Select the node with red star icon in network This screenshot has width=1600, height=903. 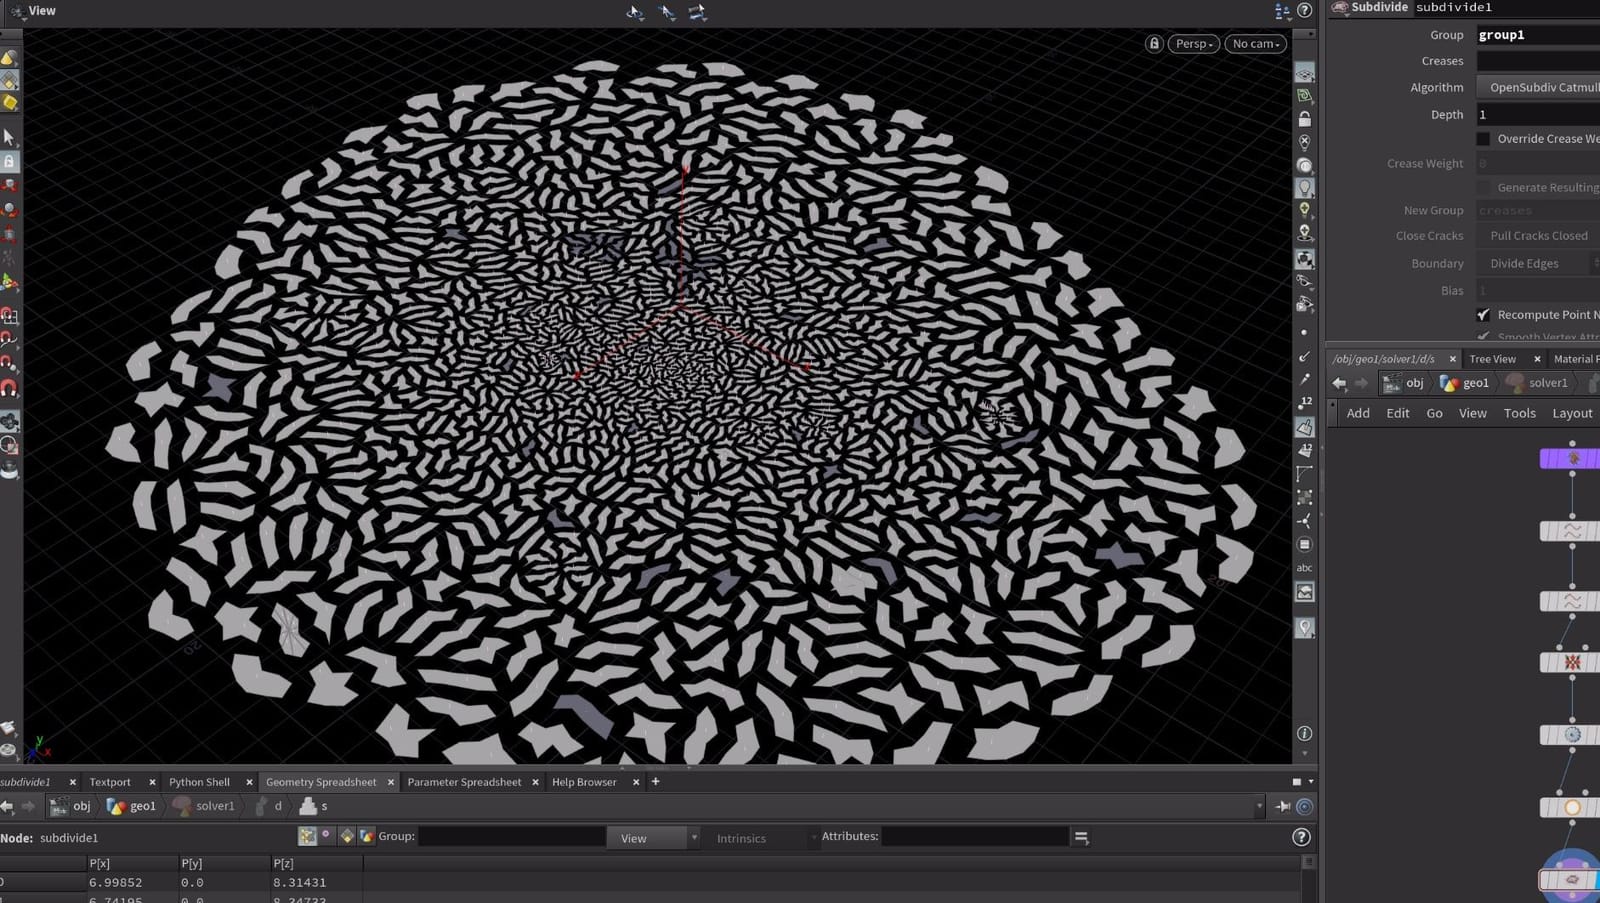pos(1570,662)
